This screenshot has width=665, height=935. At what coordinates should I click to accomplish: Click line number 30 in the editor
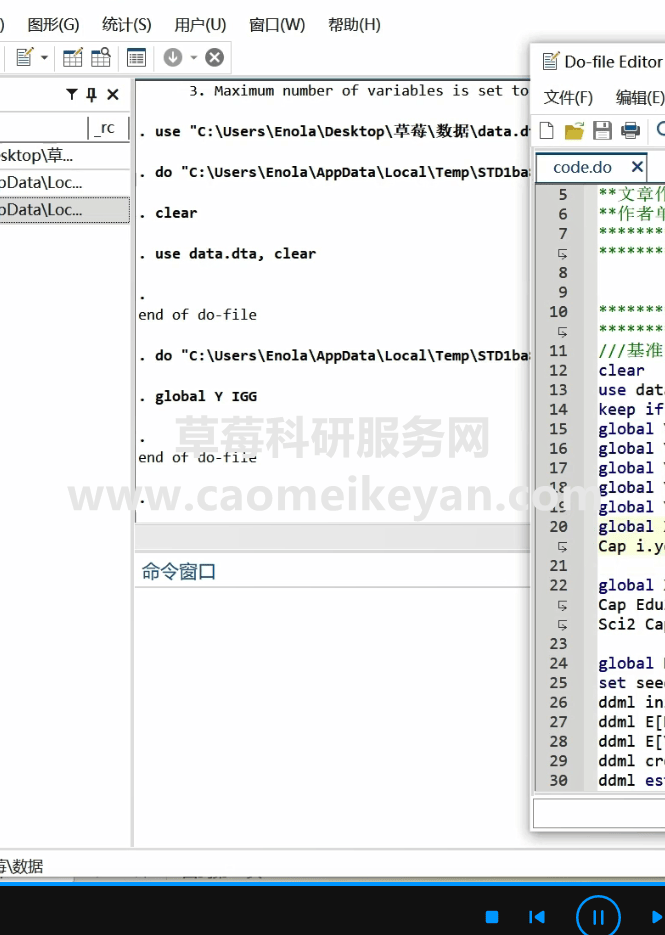point(558,781)
